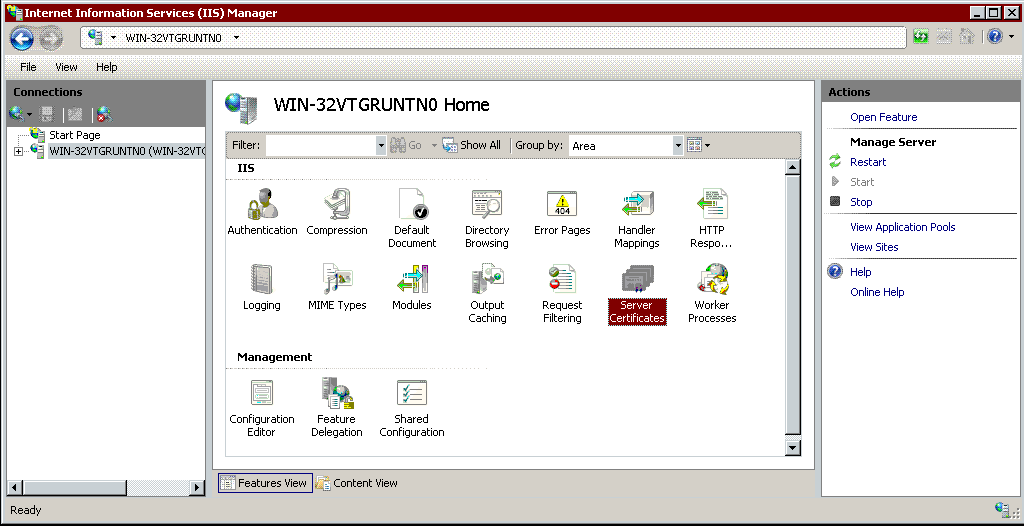
Task: Select the Server Certificates feature
Action: pyautogui.click(x=637, y=294)
